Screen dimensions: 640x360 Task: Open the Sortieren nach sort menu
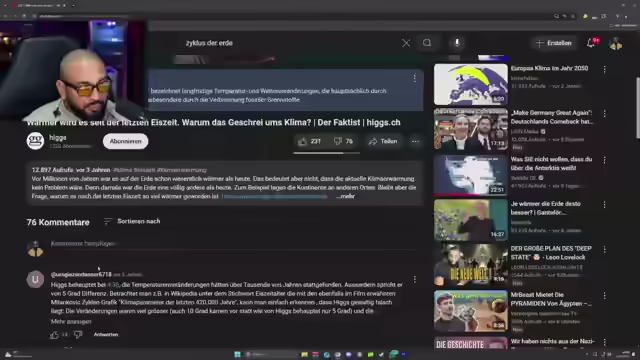[132, 221]
